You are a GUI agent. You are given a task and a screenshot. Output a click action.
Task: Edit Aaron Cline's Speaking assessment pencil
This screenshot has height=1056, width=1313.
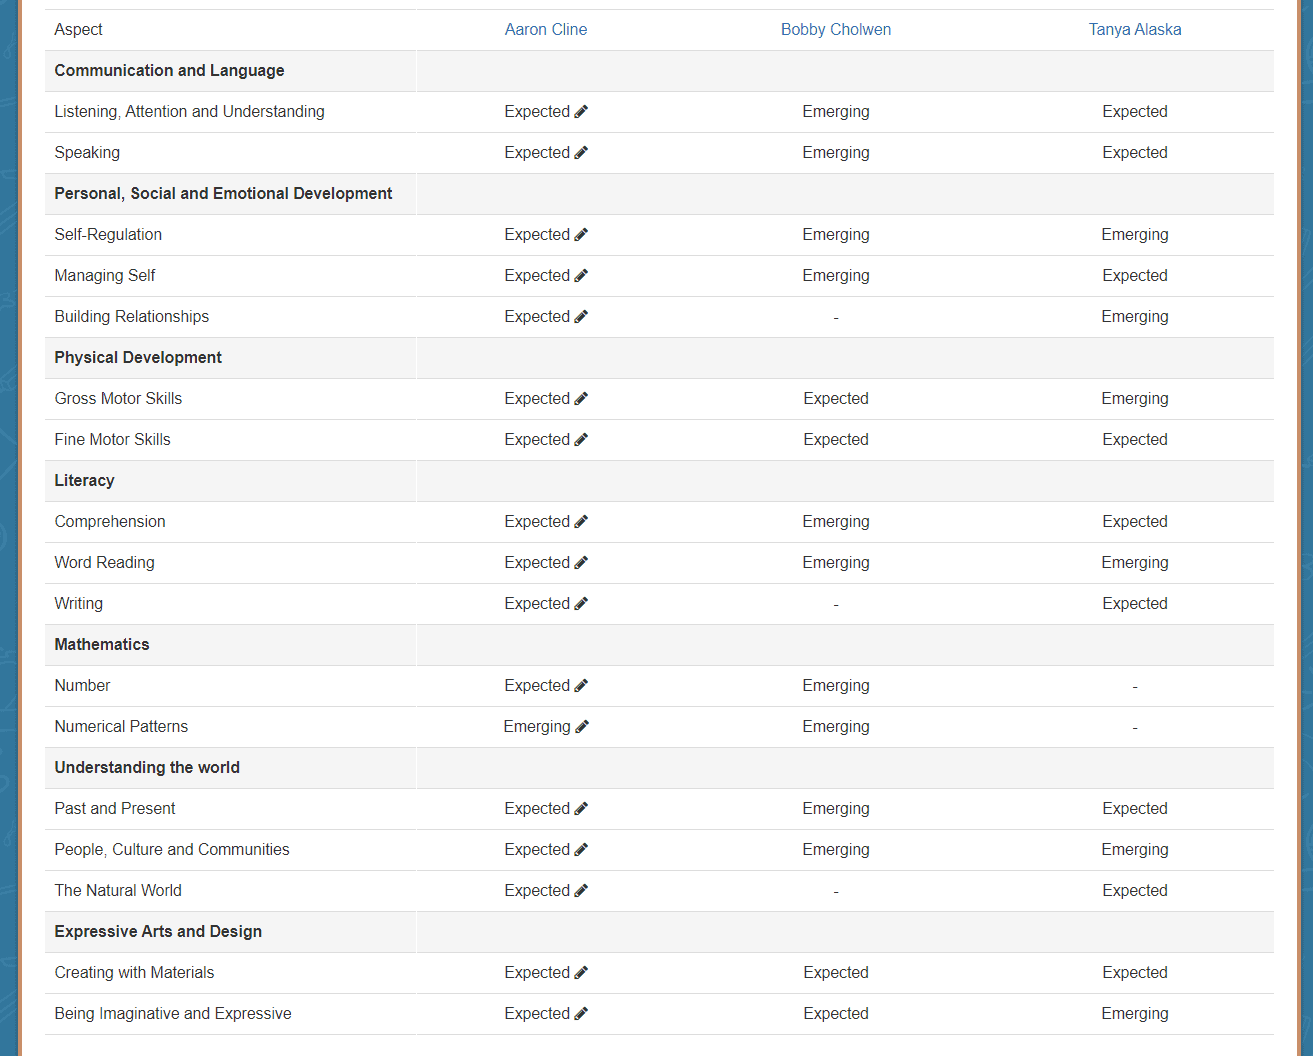click(581, 153)
